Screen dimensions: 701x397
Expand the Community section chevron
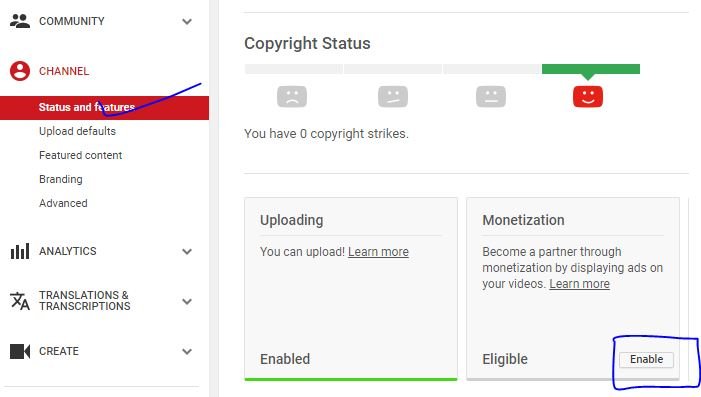187,21
